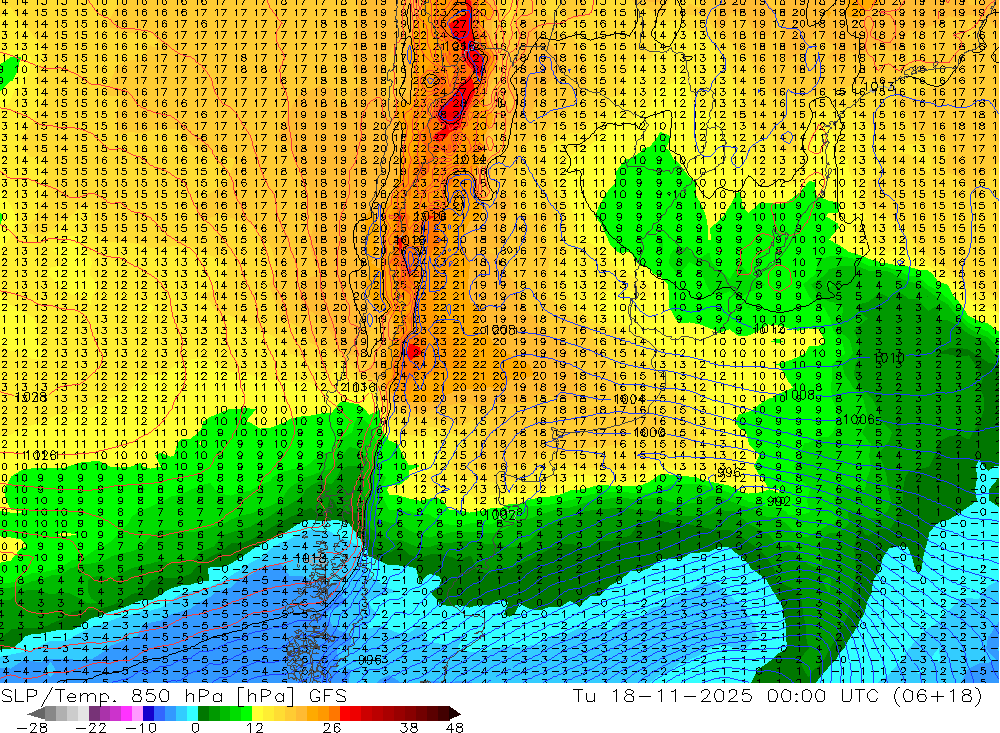The width and height of the screenshot is (1000, 733).
Task: Click the '1028' isobar label on the map
Action: pos(31,397)
